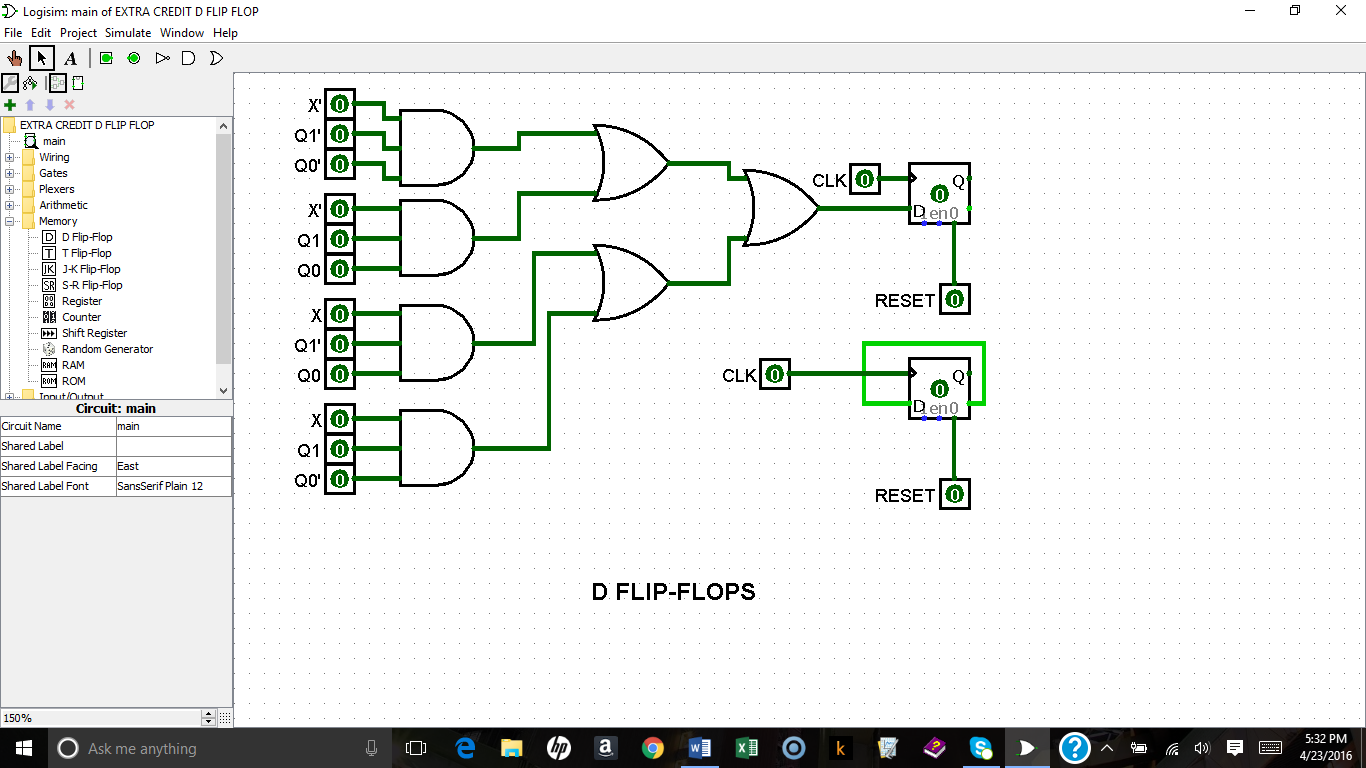1366x768 pixels.
Task: Select the Poke tool hand icon
Action: point(15,58)
